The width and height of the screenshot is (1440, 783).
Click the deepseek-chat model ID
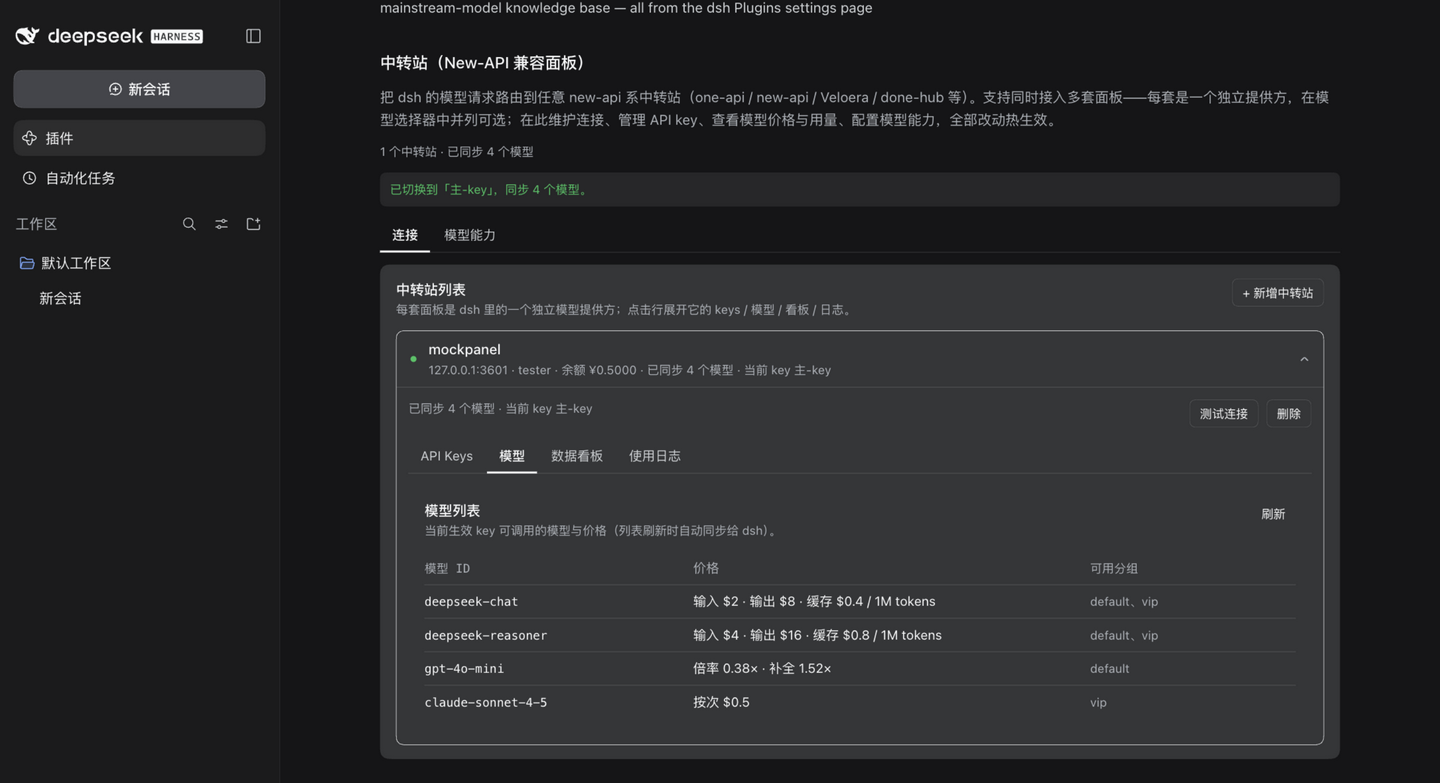pyautogui.click(x=471, y=602)
